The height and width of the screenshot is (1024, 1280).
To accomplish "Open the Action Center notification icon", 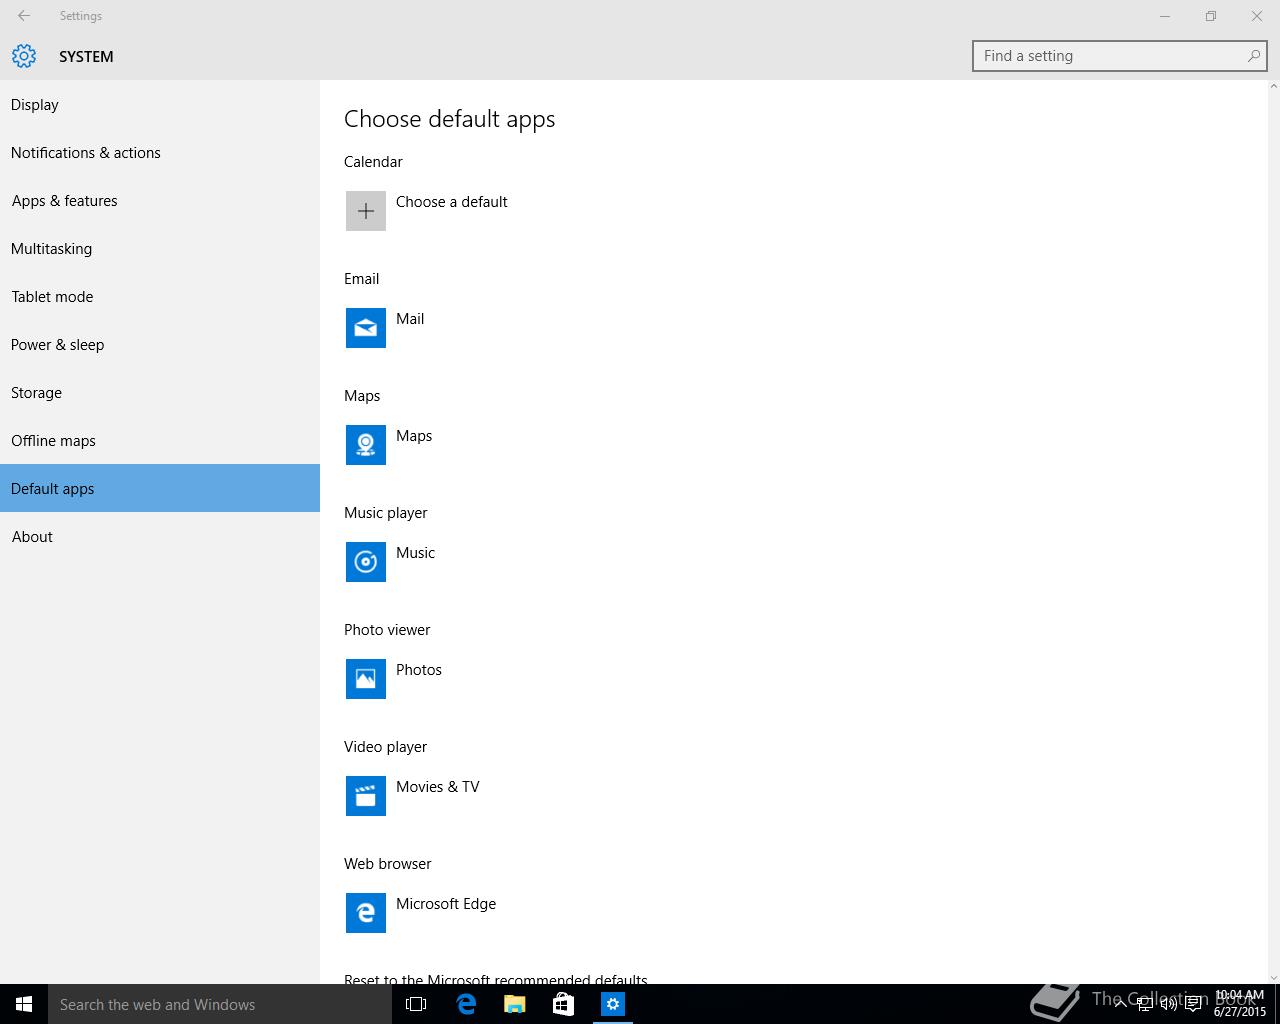I will click(x=1193, y=1005).
